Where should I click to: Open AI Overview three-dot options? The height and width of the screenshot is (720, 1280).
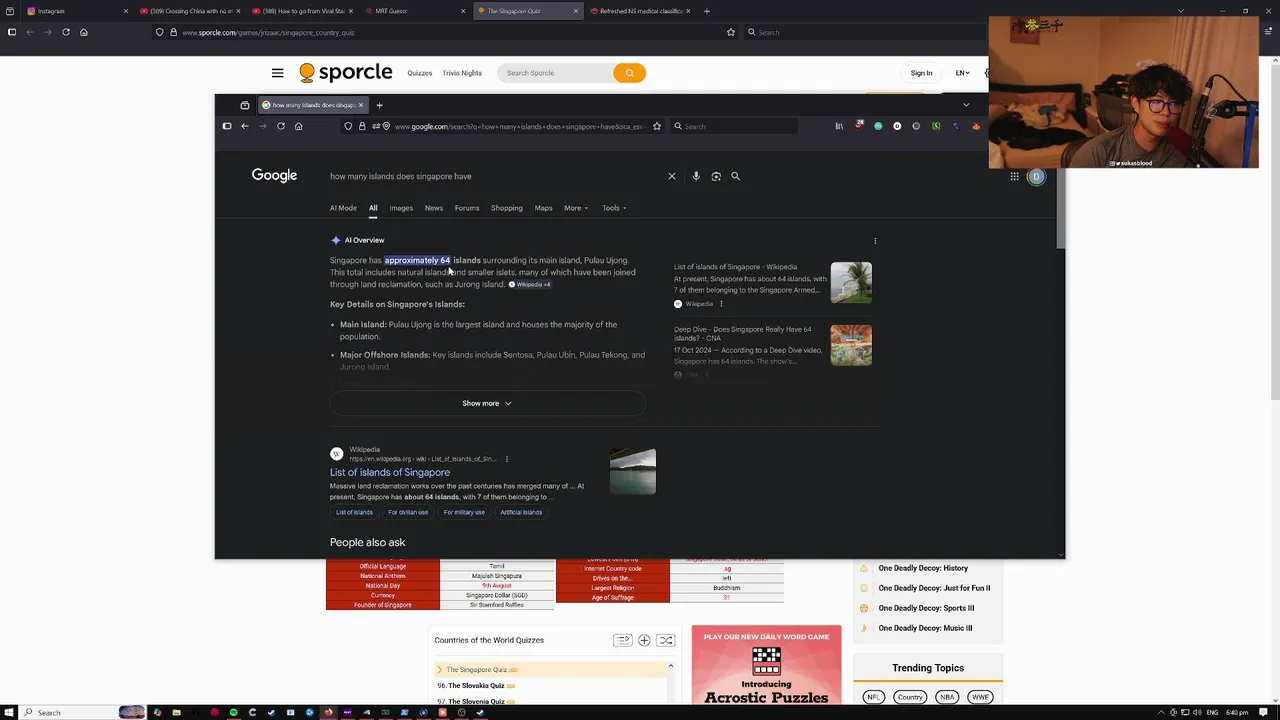(x=875, y=241)
